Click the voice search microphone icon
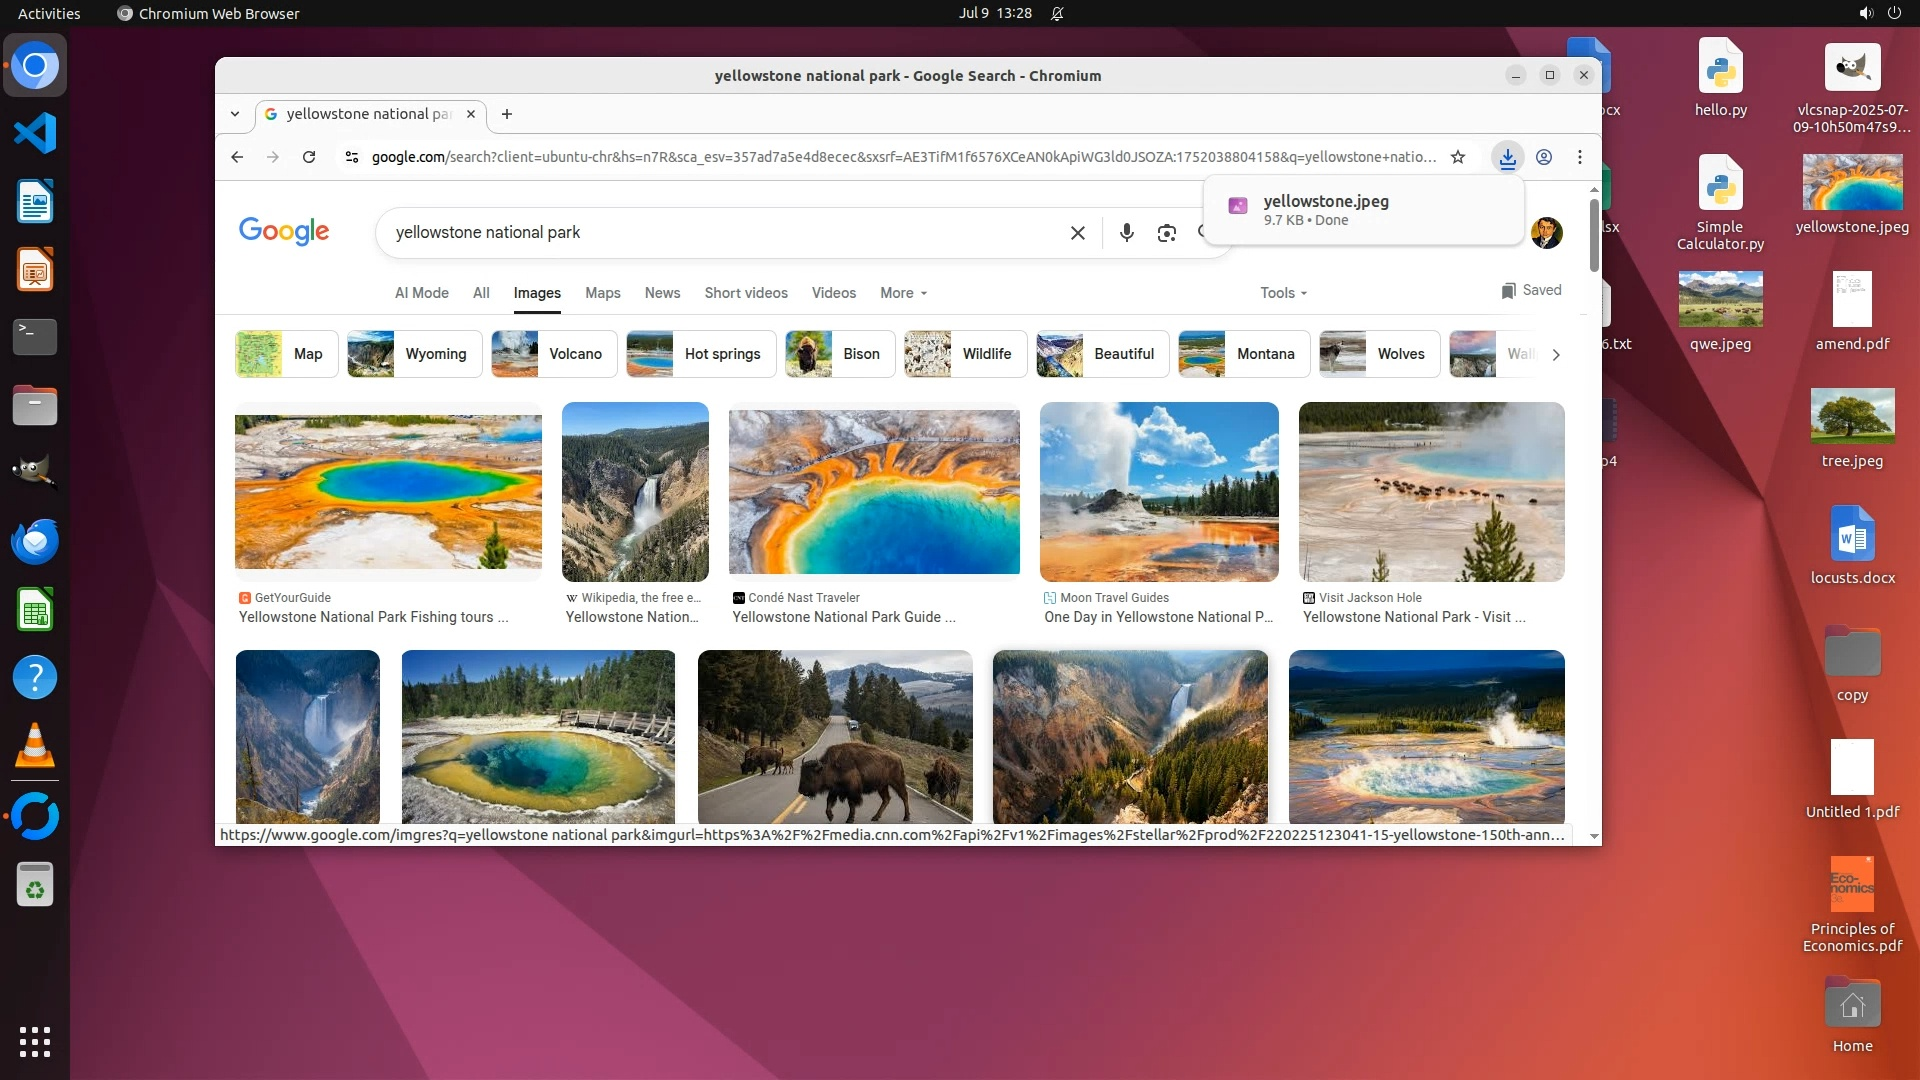 (1126, 233)
